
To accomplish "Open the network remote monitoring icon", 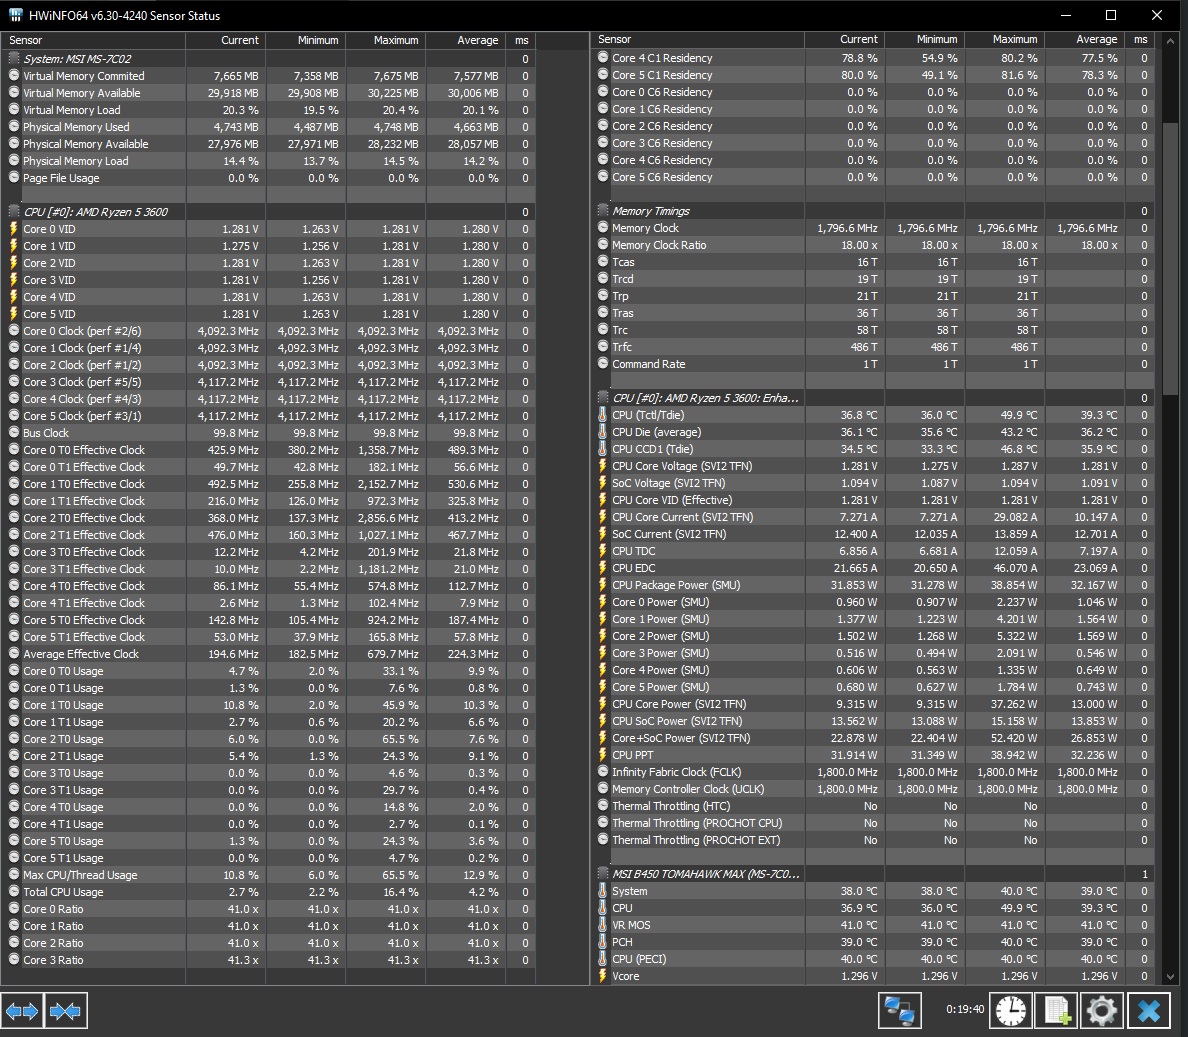I will point(899,1010).
